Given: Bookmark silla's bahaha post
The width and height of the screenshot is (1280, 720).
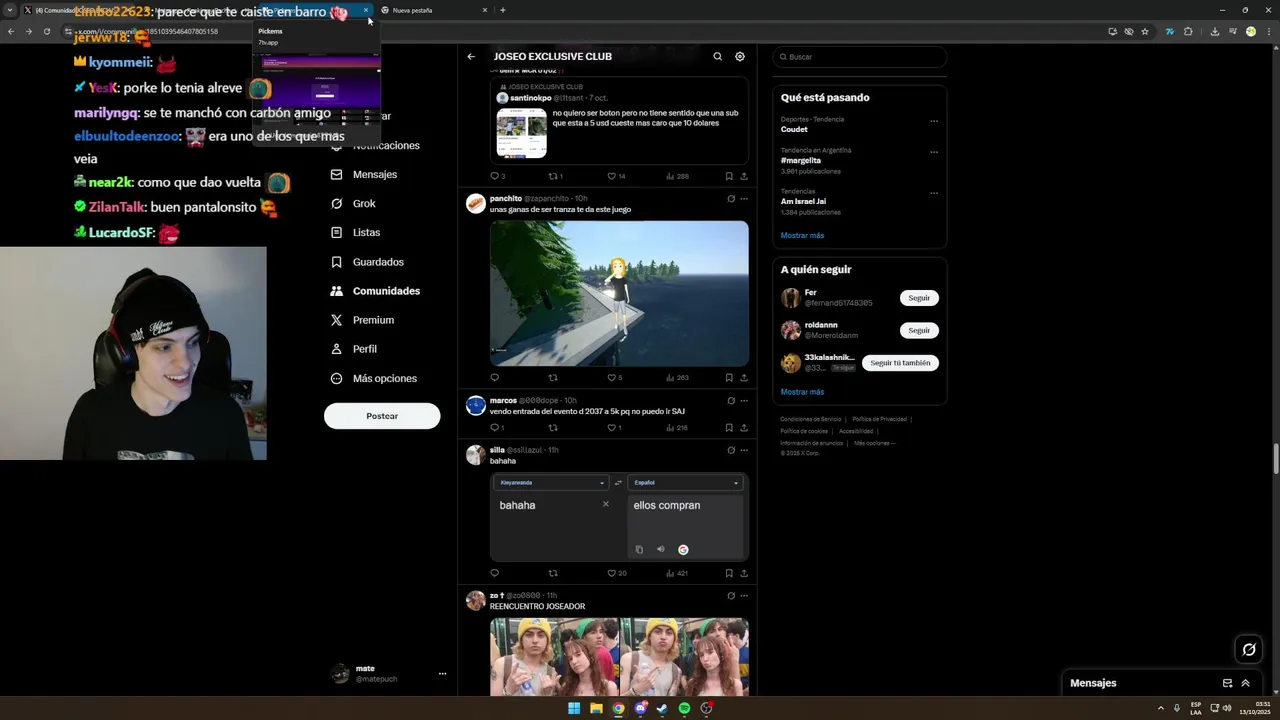Looking at the screenshot, I should pyautogui.click(x=729, y=574).
